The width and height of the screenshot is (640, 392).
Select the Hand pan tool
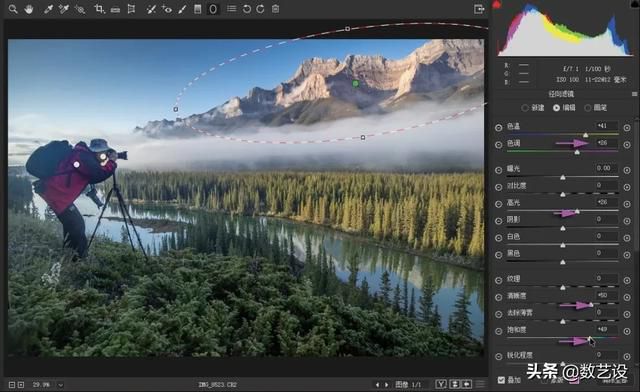coord(29,9)
